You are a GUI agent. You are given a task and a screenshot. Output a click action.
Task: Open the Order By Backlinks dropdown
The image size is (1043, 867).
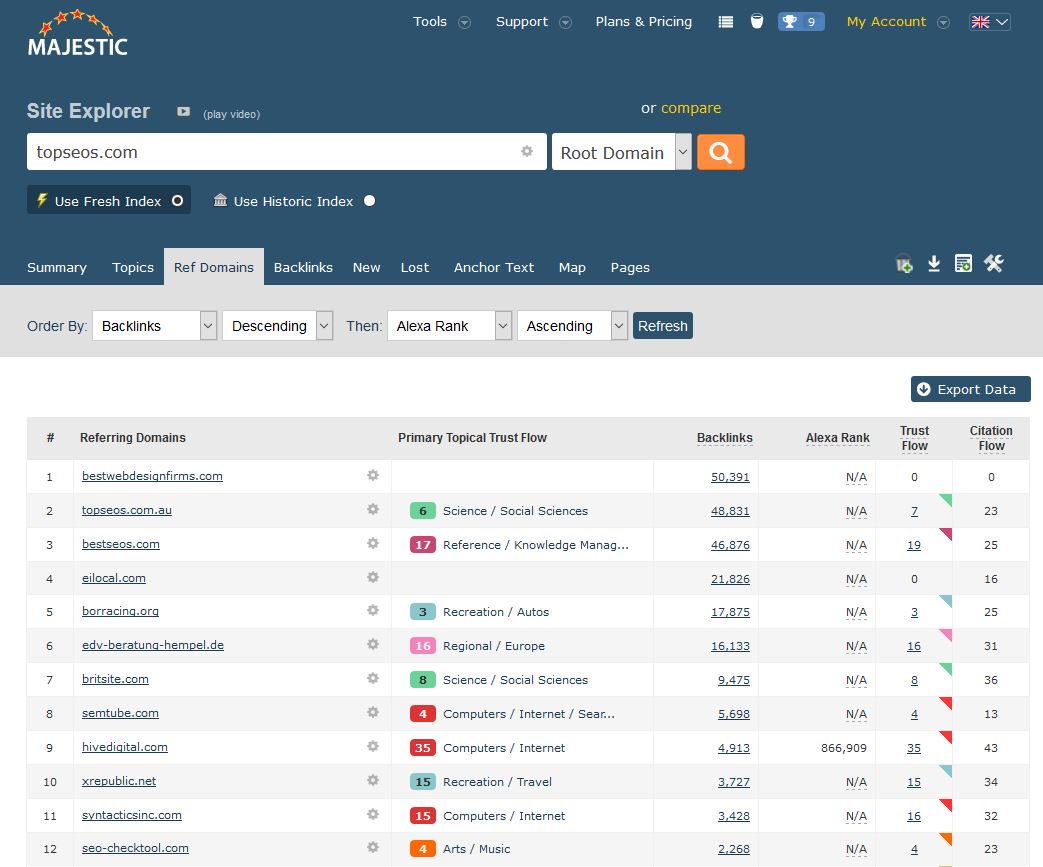pos(155,325)
